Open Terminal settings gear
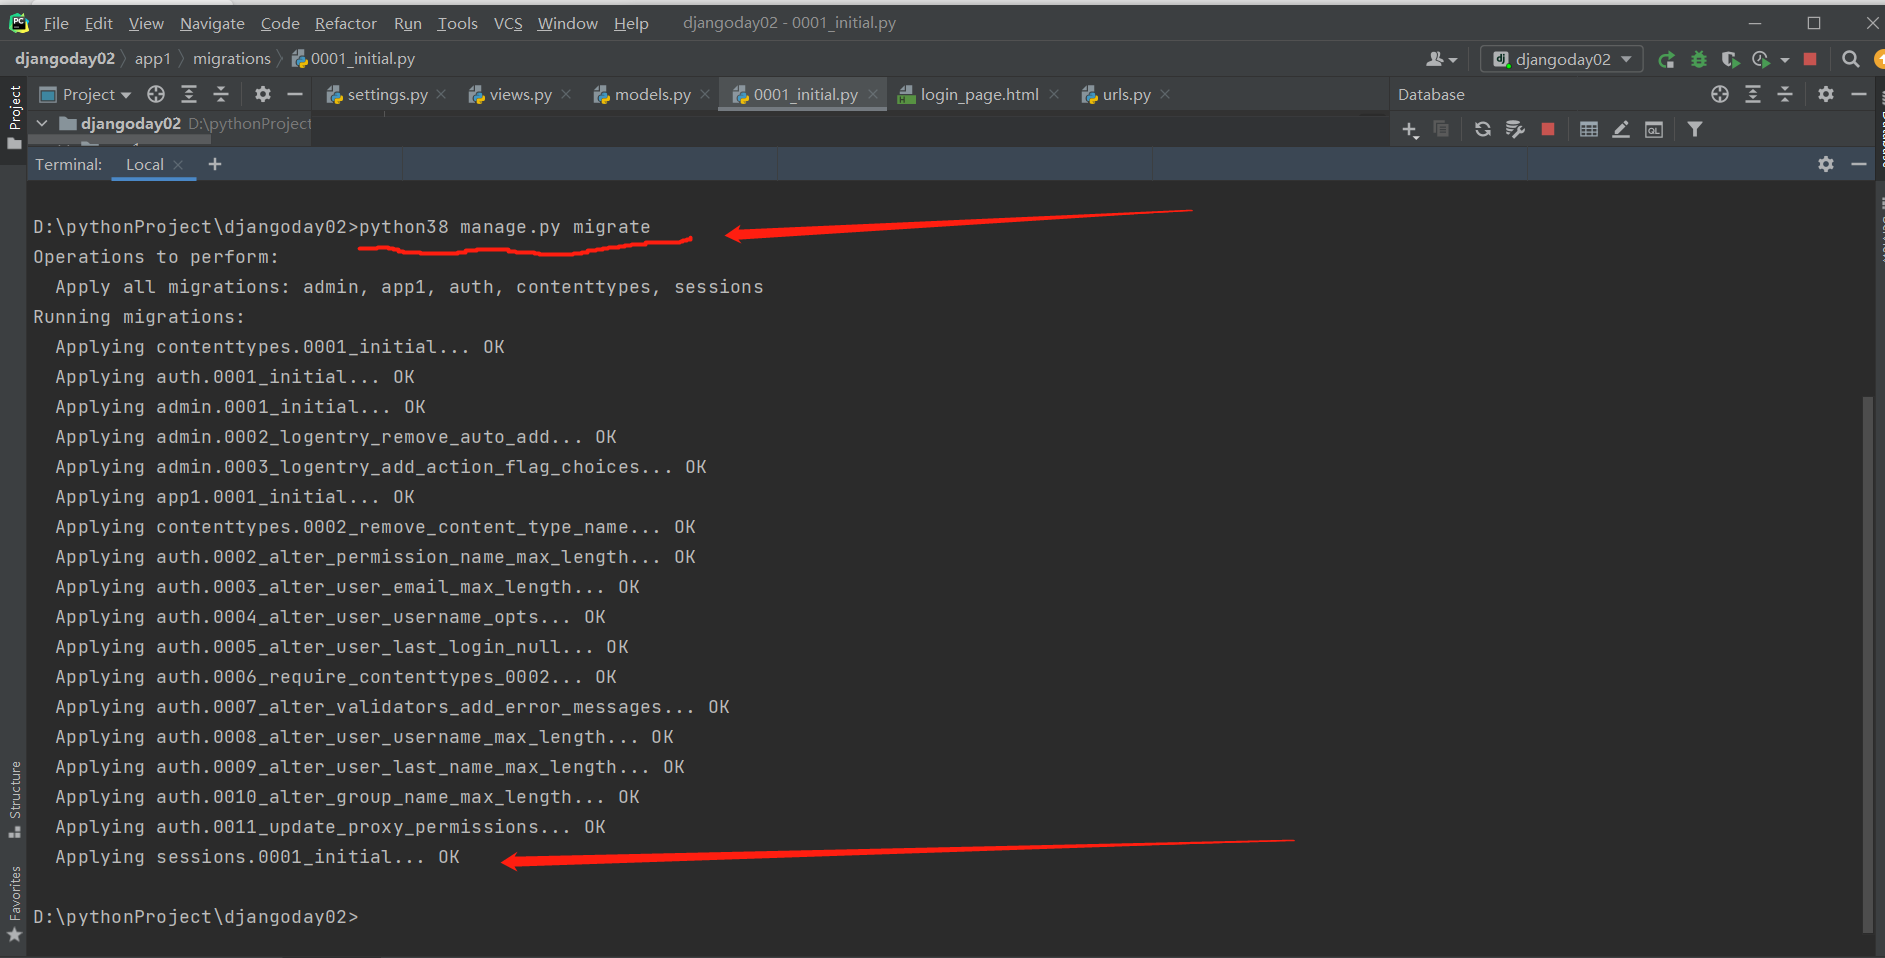Screen dimensions: 1885x958 click(x=1826, y=164)
